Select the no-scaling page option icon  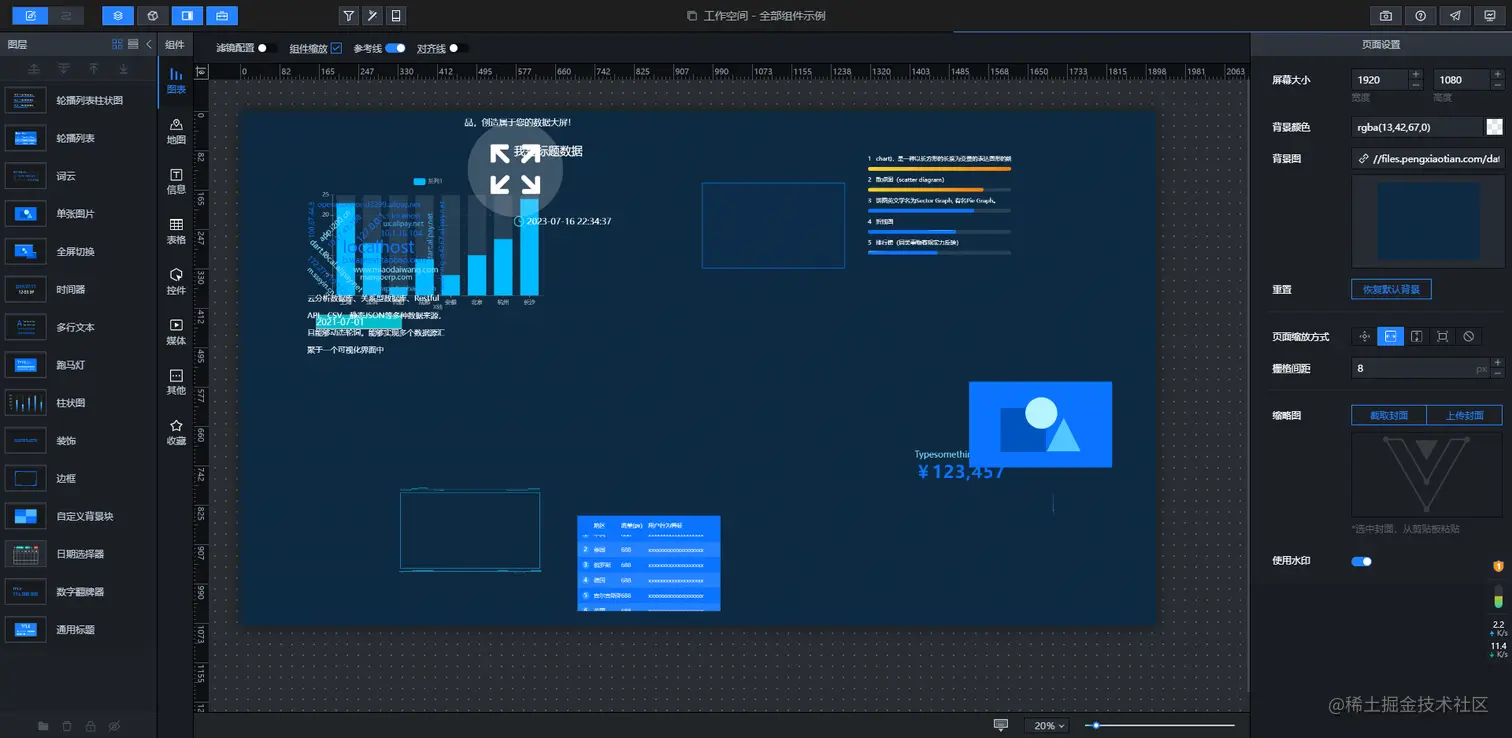(x=1468, y=337)
